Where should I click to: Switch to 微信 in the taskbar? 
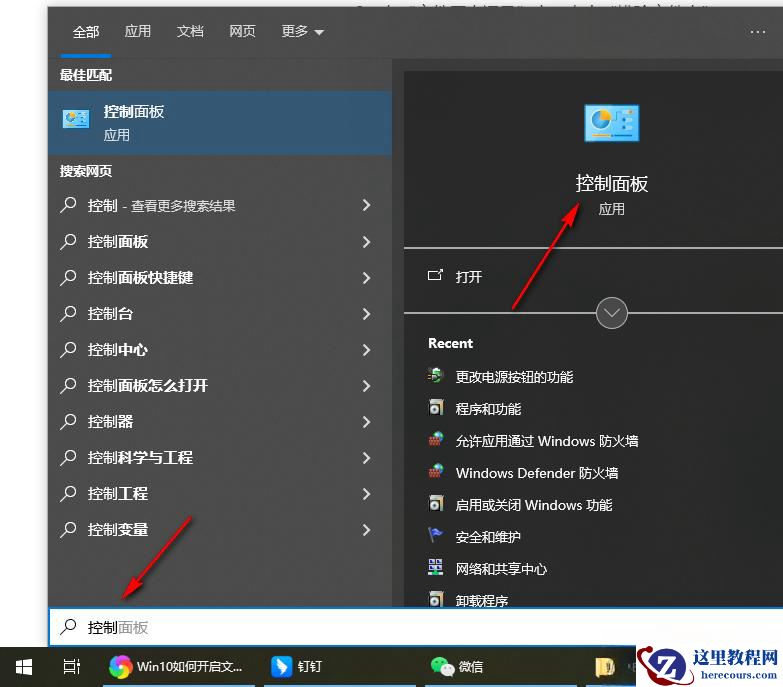[x=500, y=667]
